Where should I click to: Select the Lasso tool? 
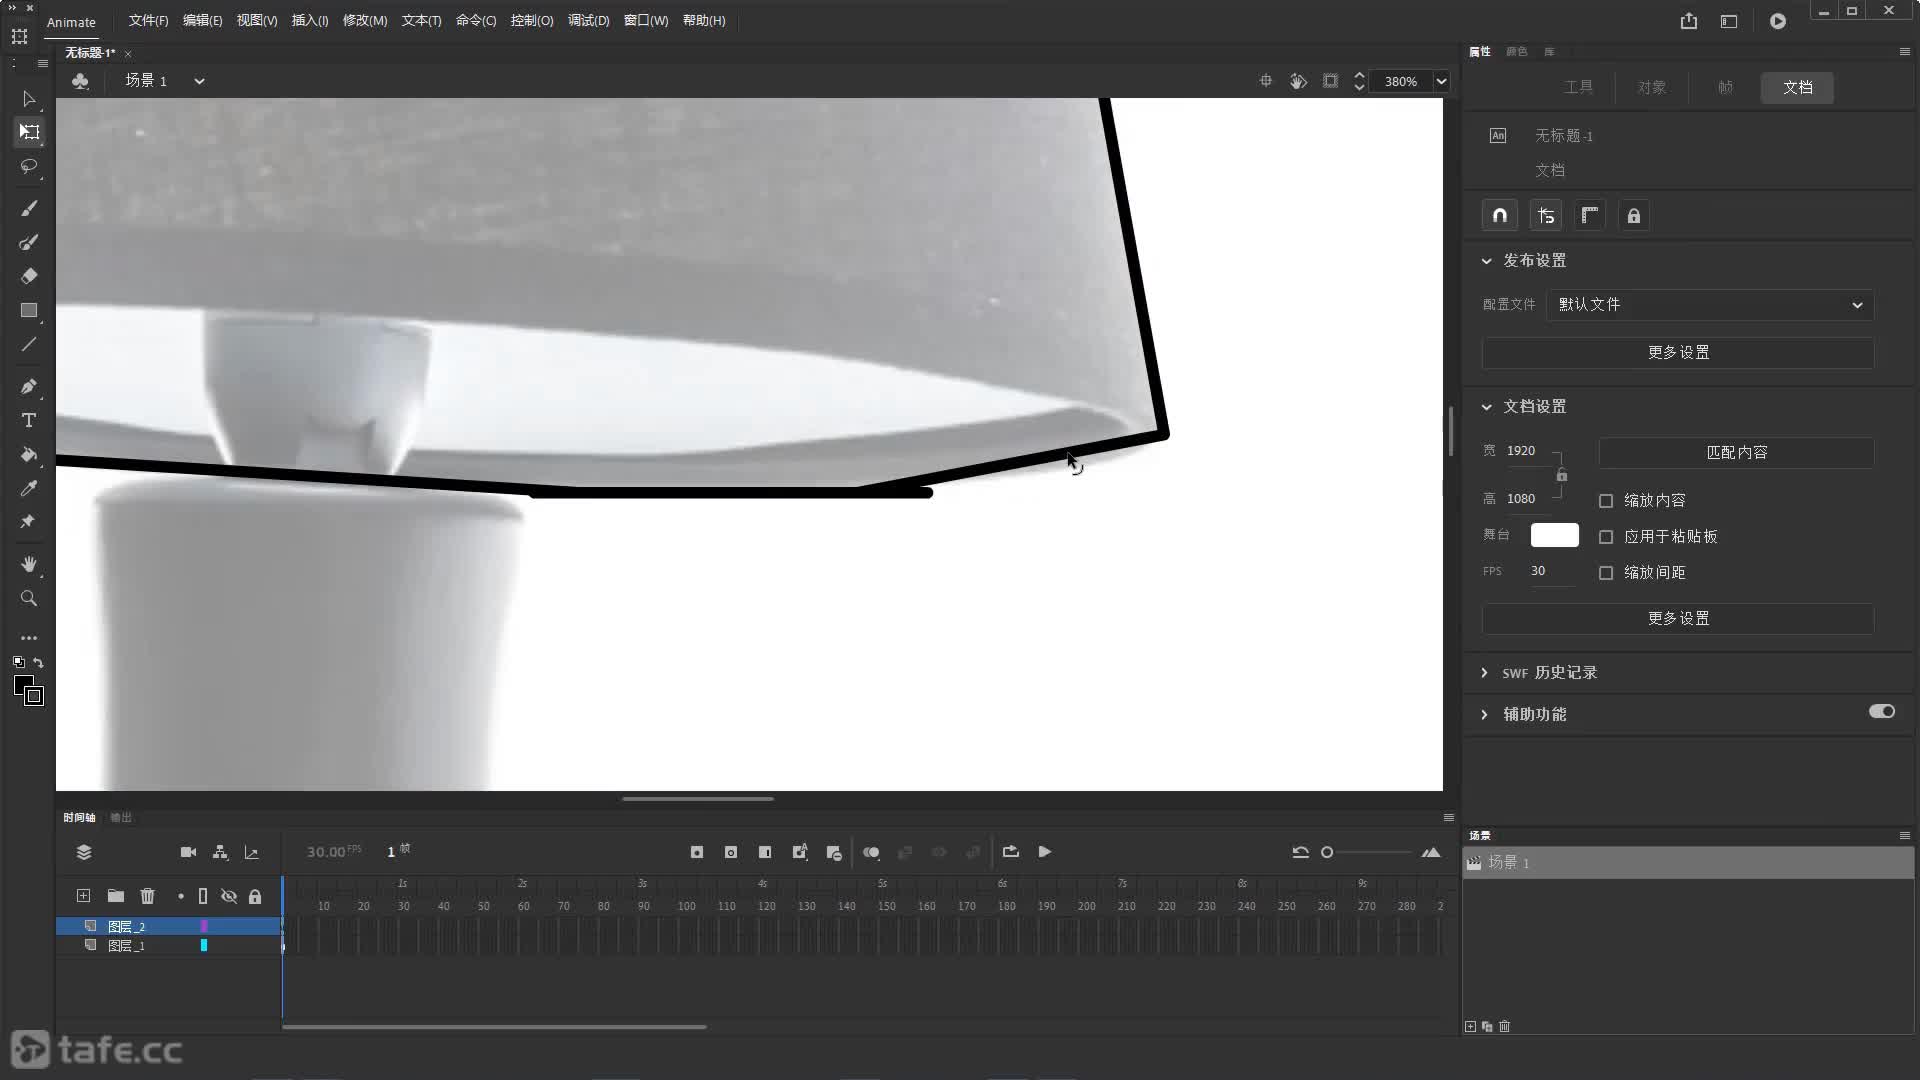pos(29,166)
